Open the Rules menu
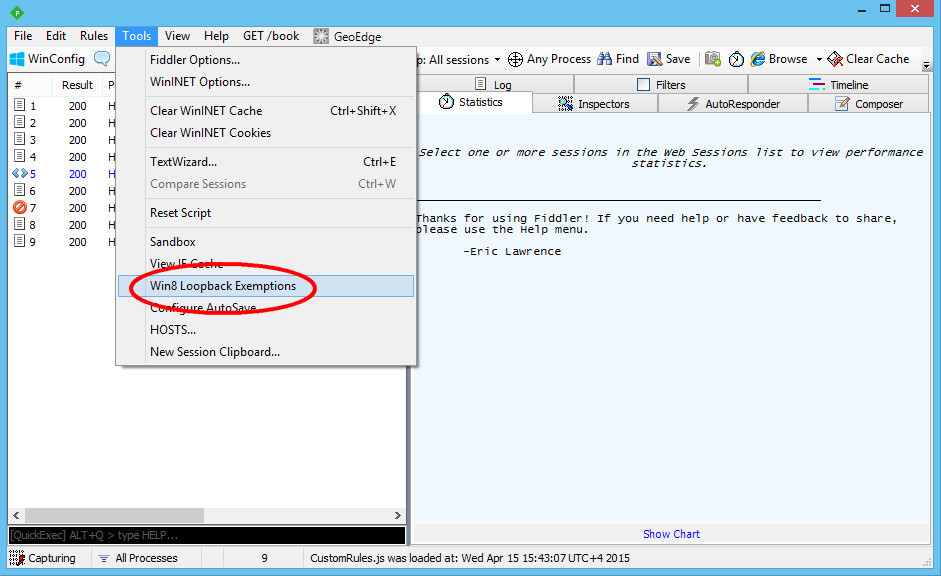 point(94,36)
